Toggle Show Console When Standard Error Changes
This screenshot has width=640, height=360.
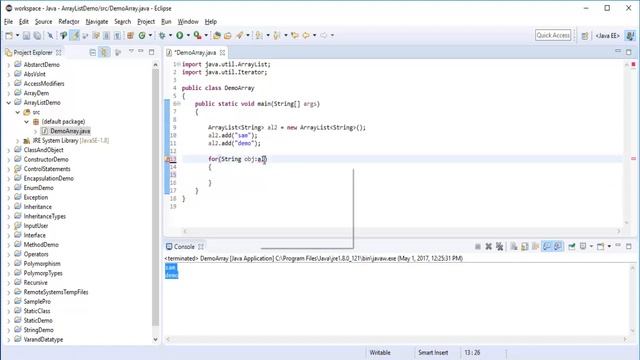(x=558, y=247)
